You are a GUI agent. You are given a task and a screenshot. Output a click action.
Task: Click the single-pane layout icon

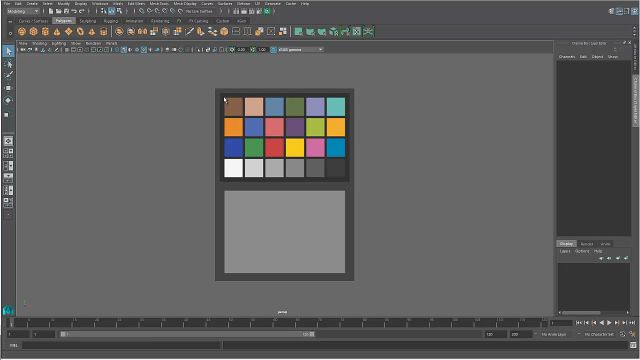(8, 141)
